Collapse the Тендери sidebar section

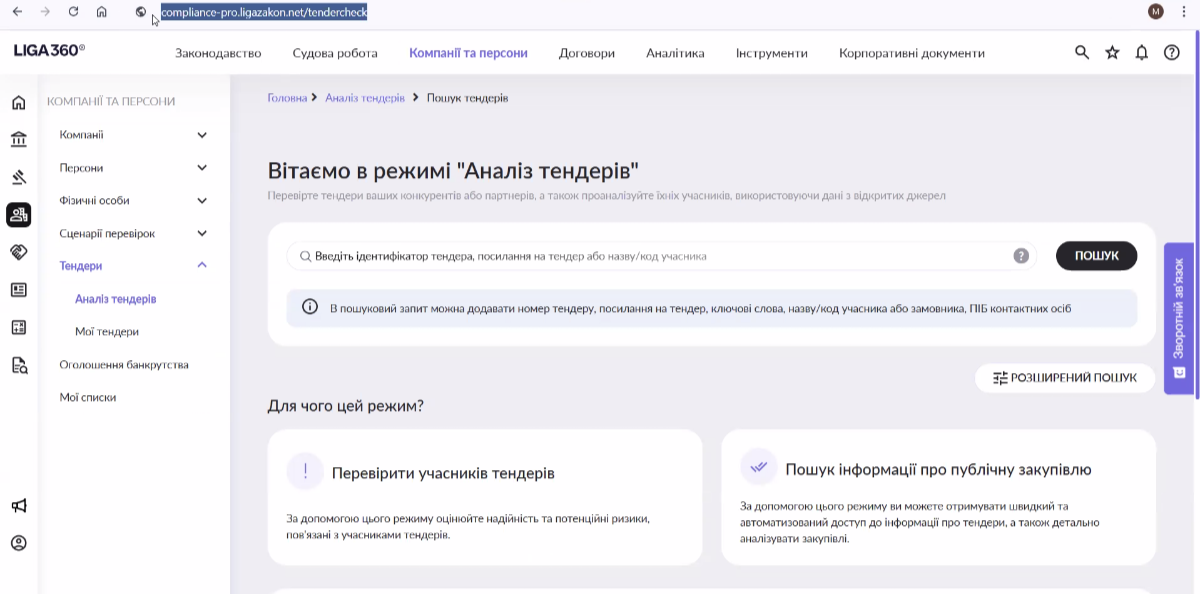click(202, 266)
